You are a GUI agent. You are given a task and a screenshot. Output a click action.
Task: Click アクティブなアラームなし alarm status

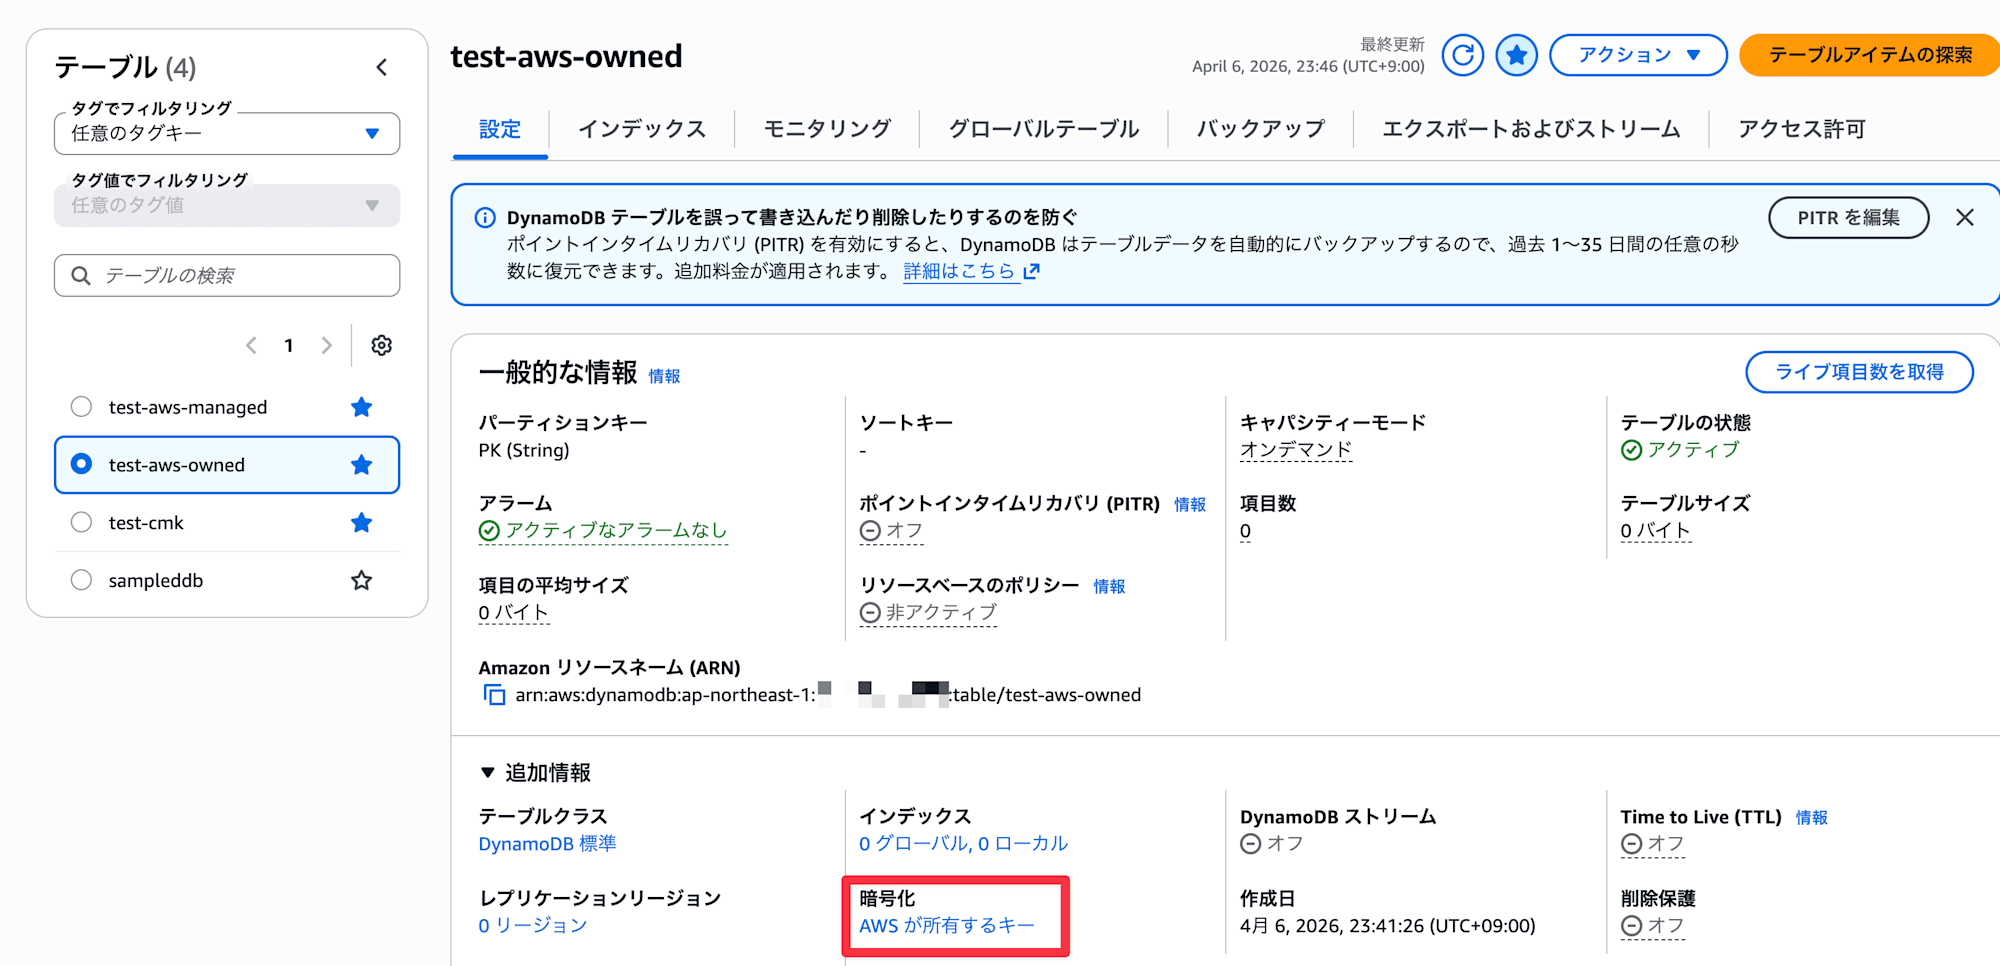603,531
